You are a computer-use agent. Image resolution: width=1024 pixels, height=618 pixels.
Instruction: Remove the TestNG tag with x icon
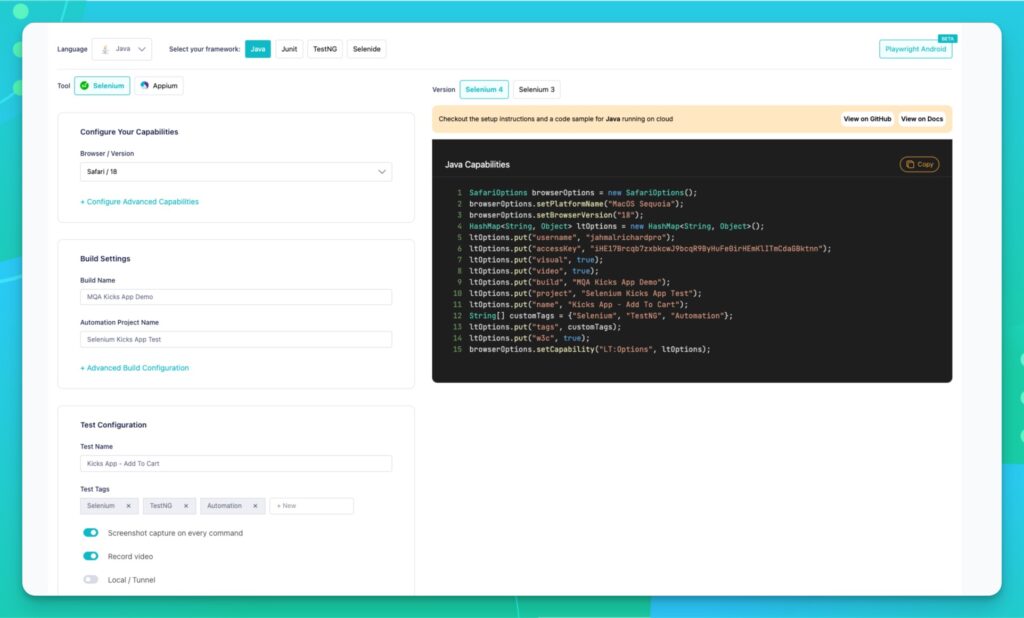point(187,506)
